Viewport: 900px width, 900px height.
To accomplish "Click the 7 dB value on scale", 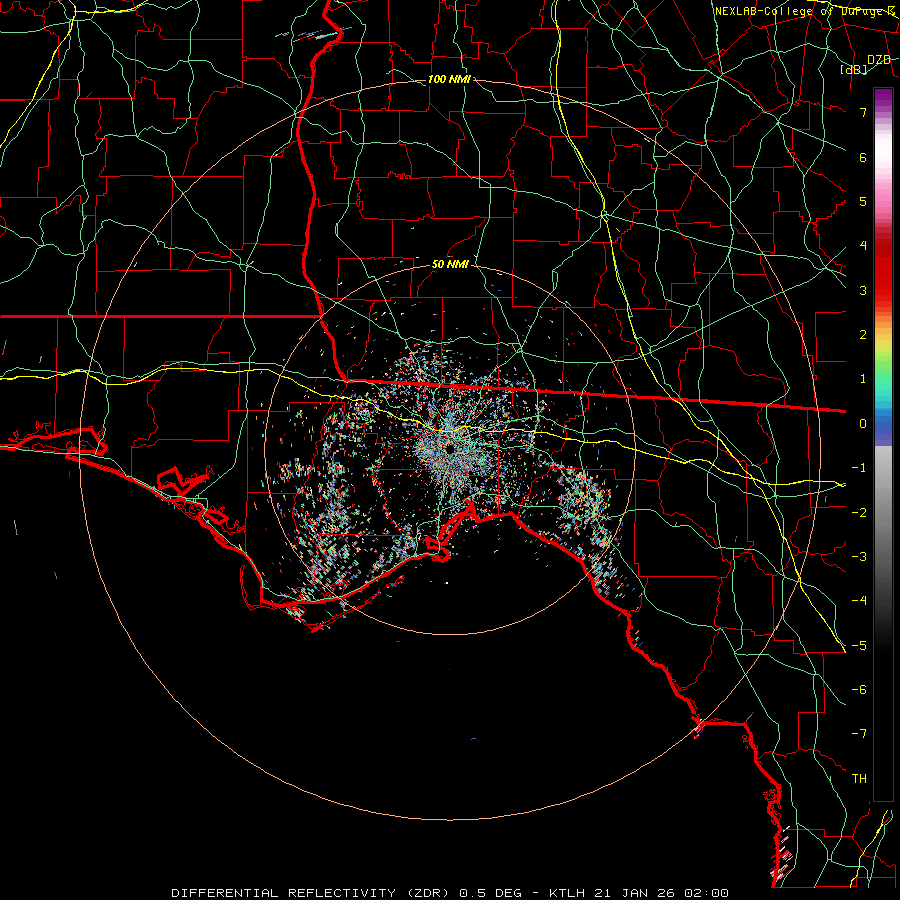I will (x=863, y=112).
